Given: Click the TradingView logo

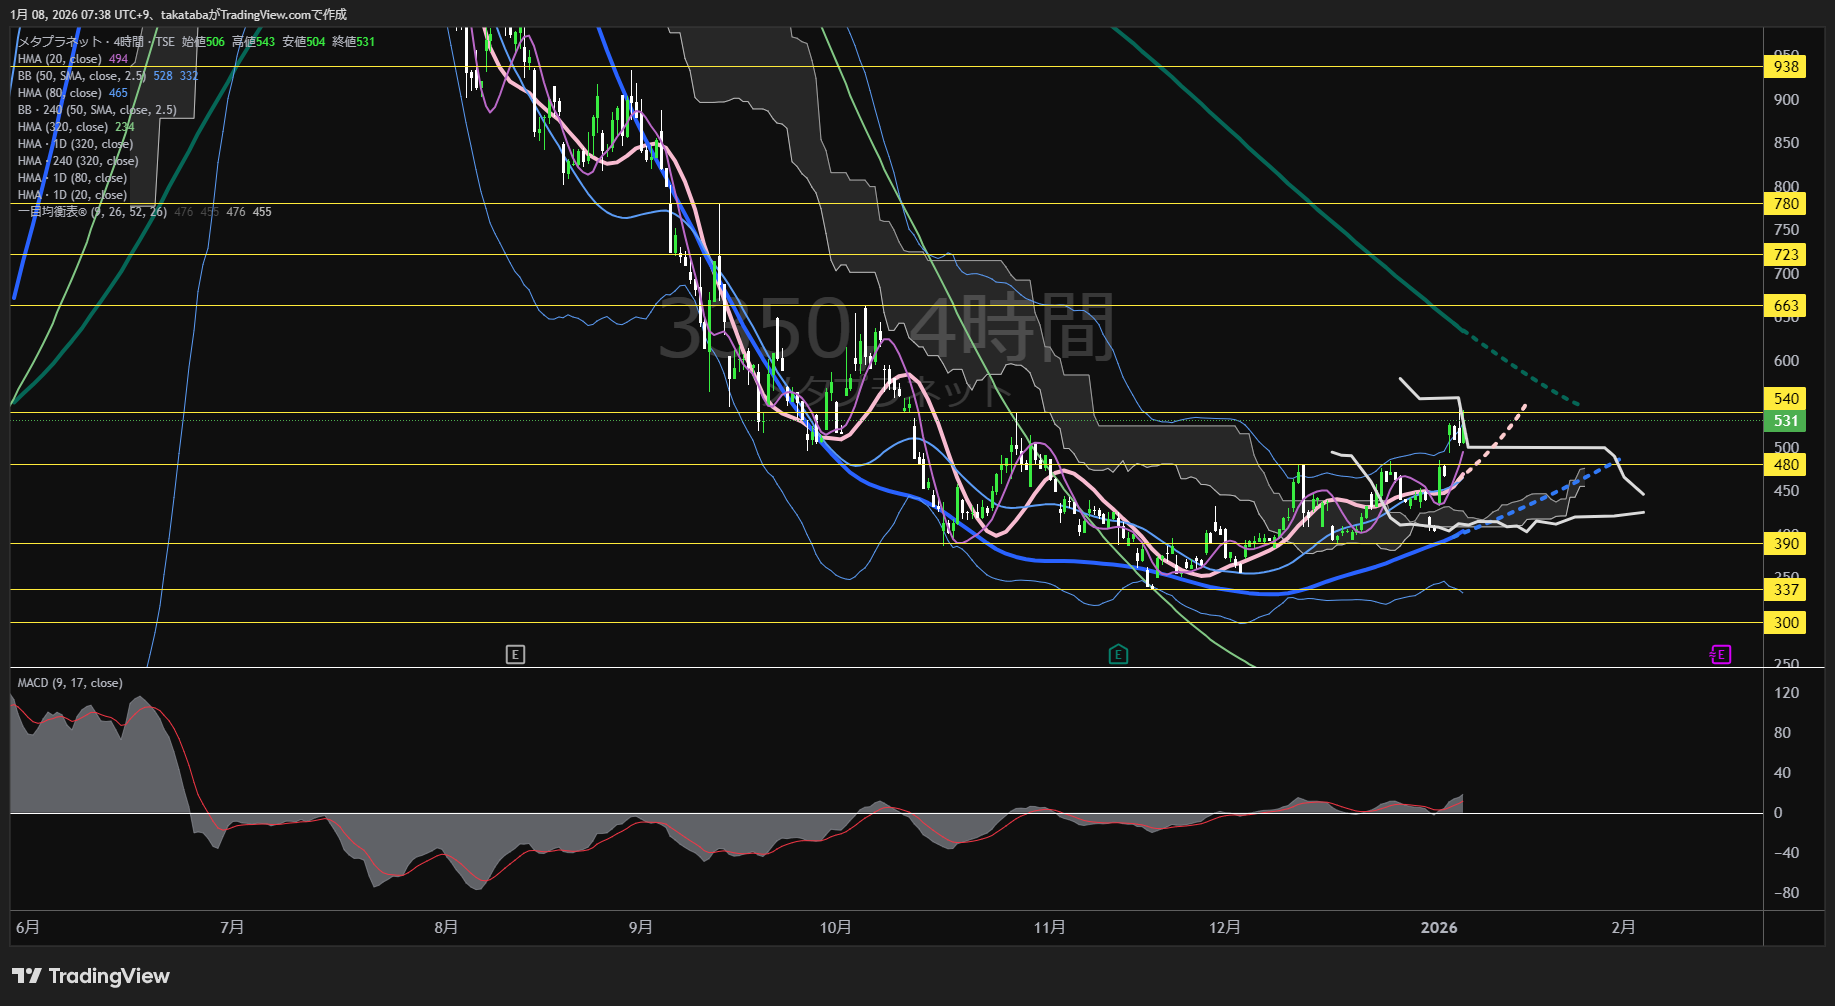Looking at the screenshot, I should pos(91,976).
